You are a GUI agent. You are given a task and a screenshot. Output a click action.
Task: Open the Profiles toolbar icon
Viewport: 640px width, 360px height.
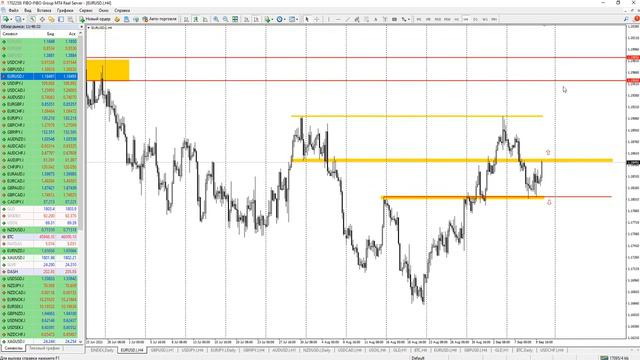18,19
